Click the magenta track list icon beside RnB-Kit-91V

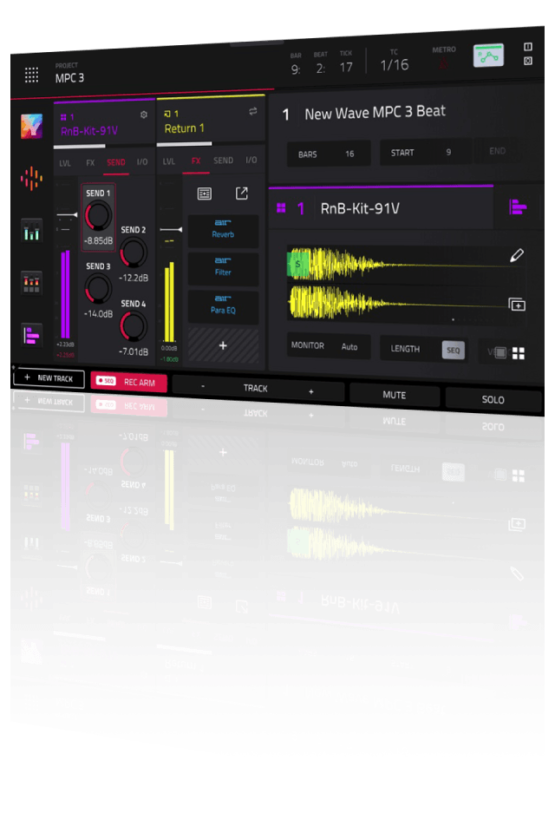518,207
